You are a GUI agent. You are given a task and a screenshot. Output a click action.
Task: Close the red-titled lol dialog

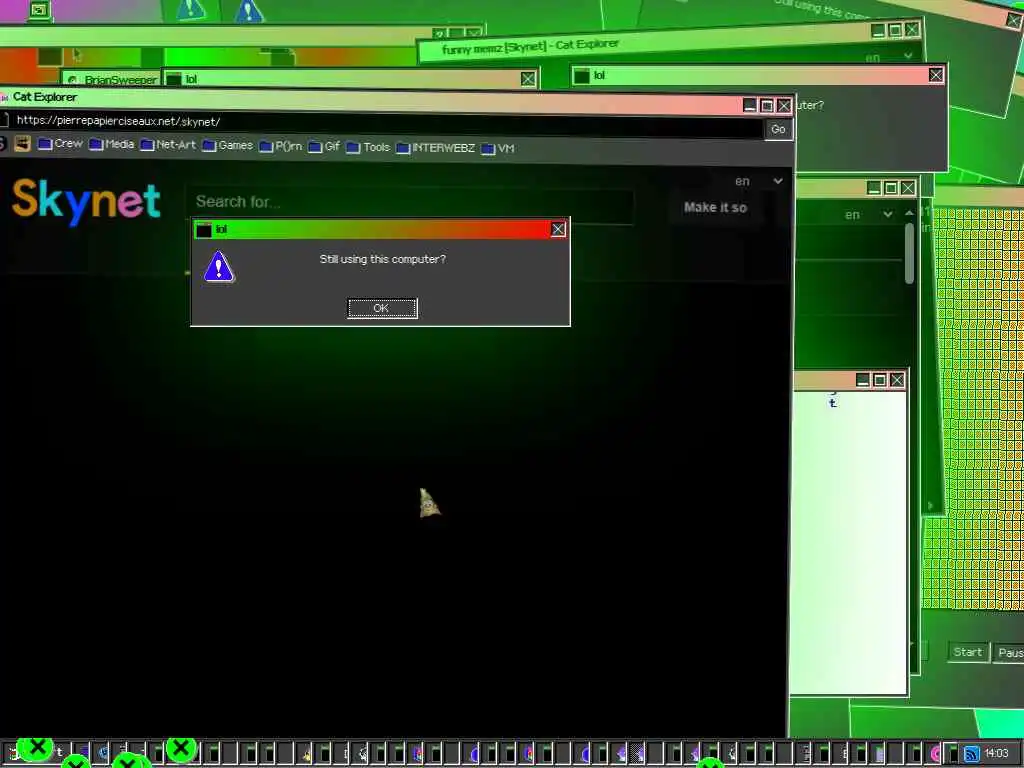tap(558, 229)
